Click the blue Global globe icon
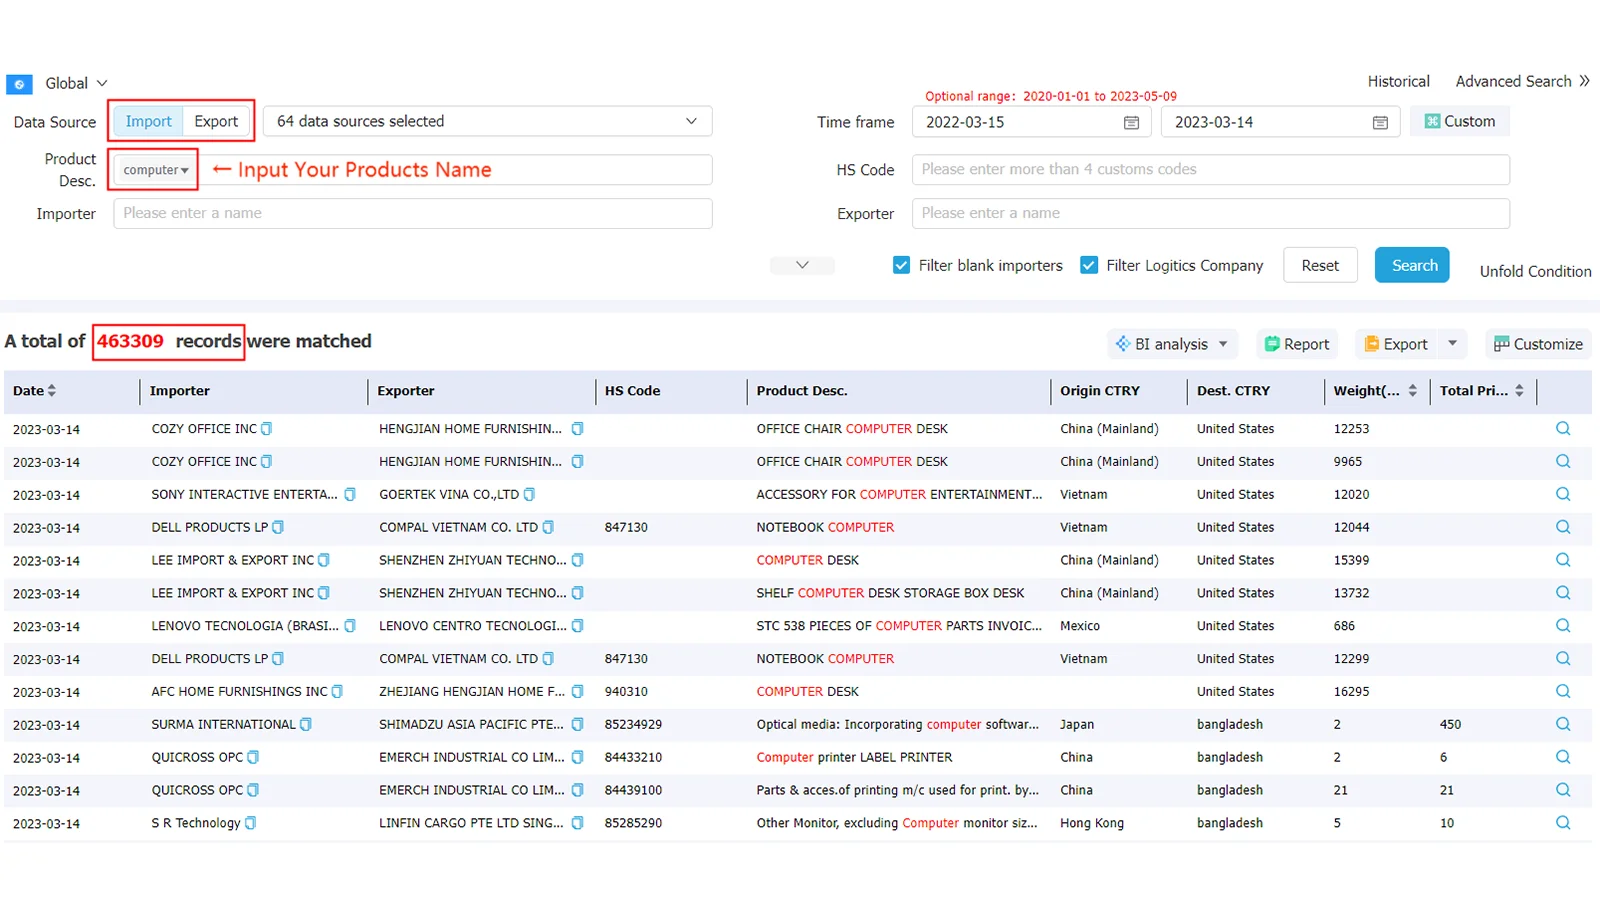Screen dimensions: 1600x900 (x=19, y=84)
